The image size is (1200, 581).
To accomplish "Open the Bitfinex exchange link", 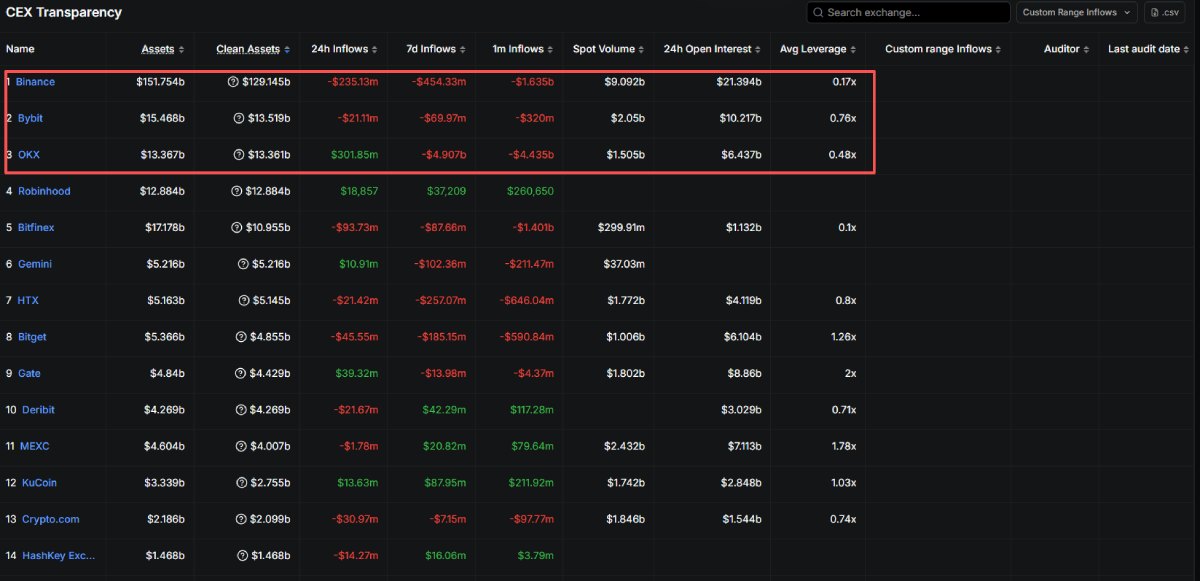I will click(36, 228).
